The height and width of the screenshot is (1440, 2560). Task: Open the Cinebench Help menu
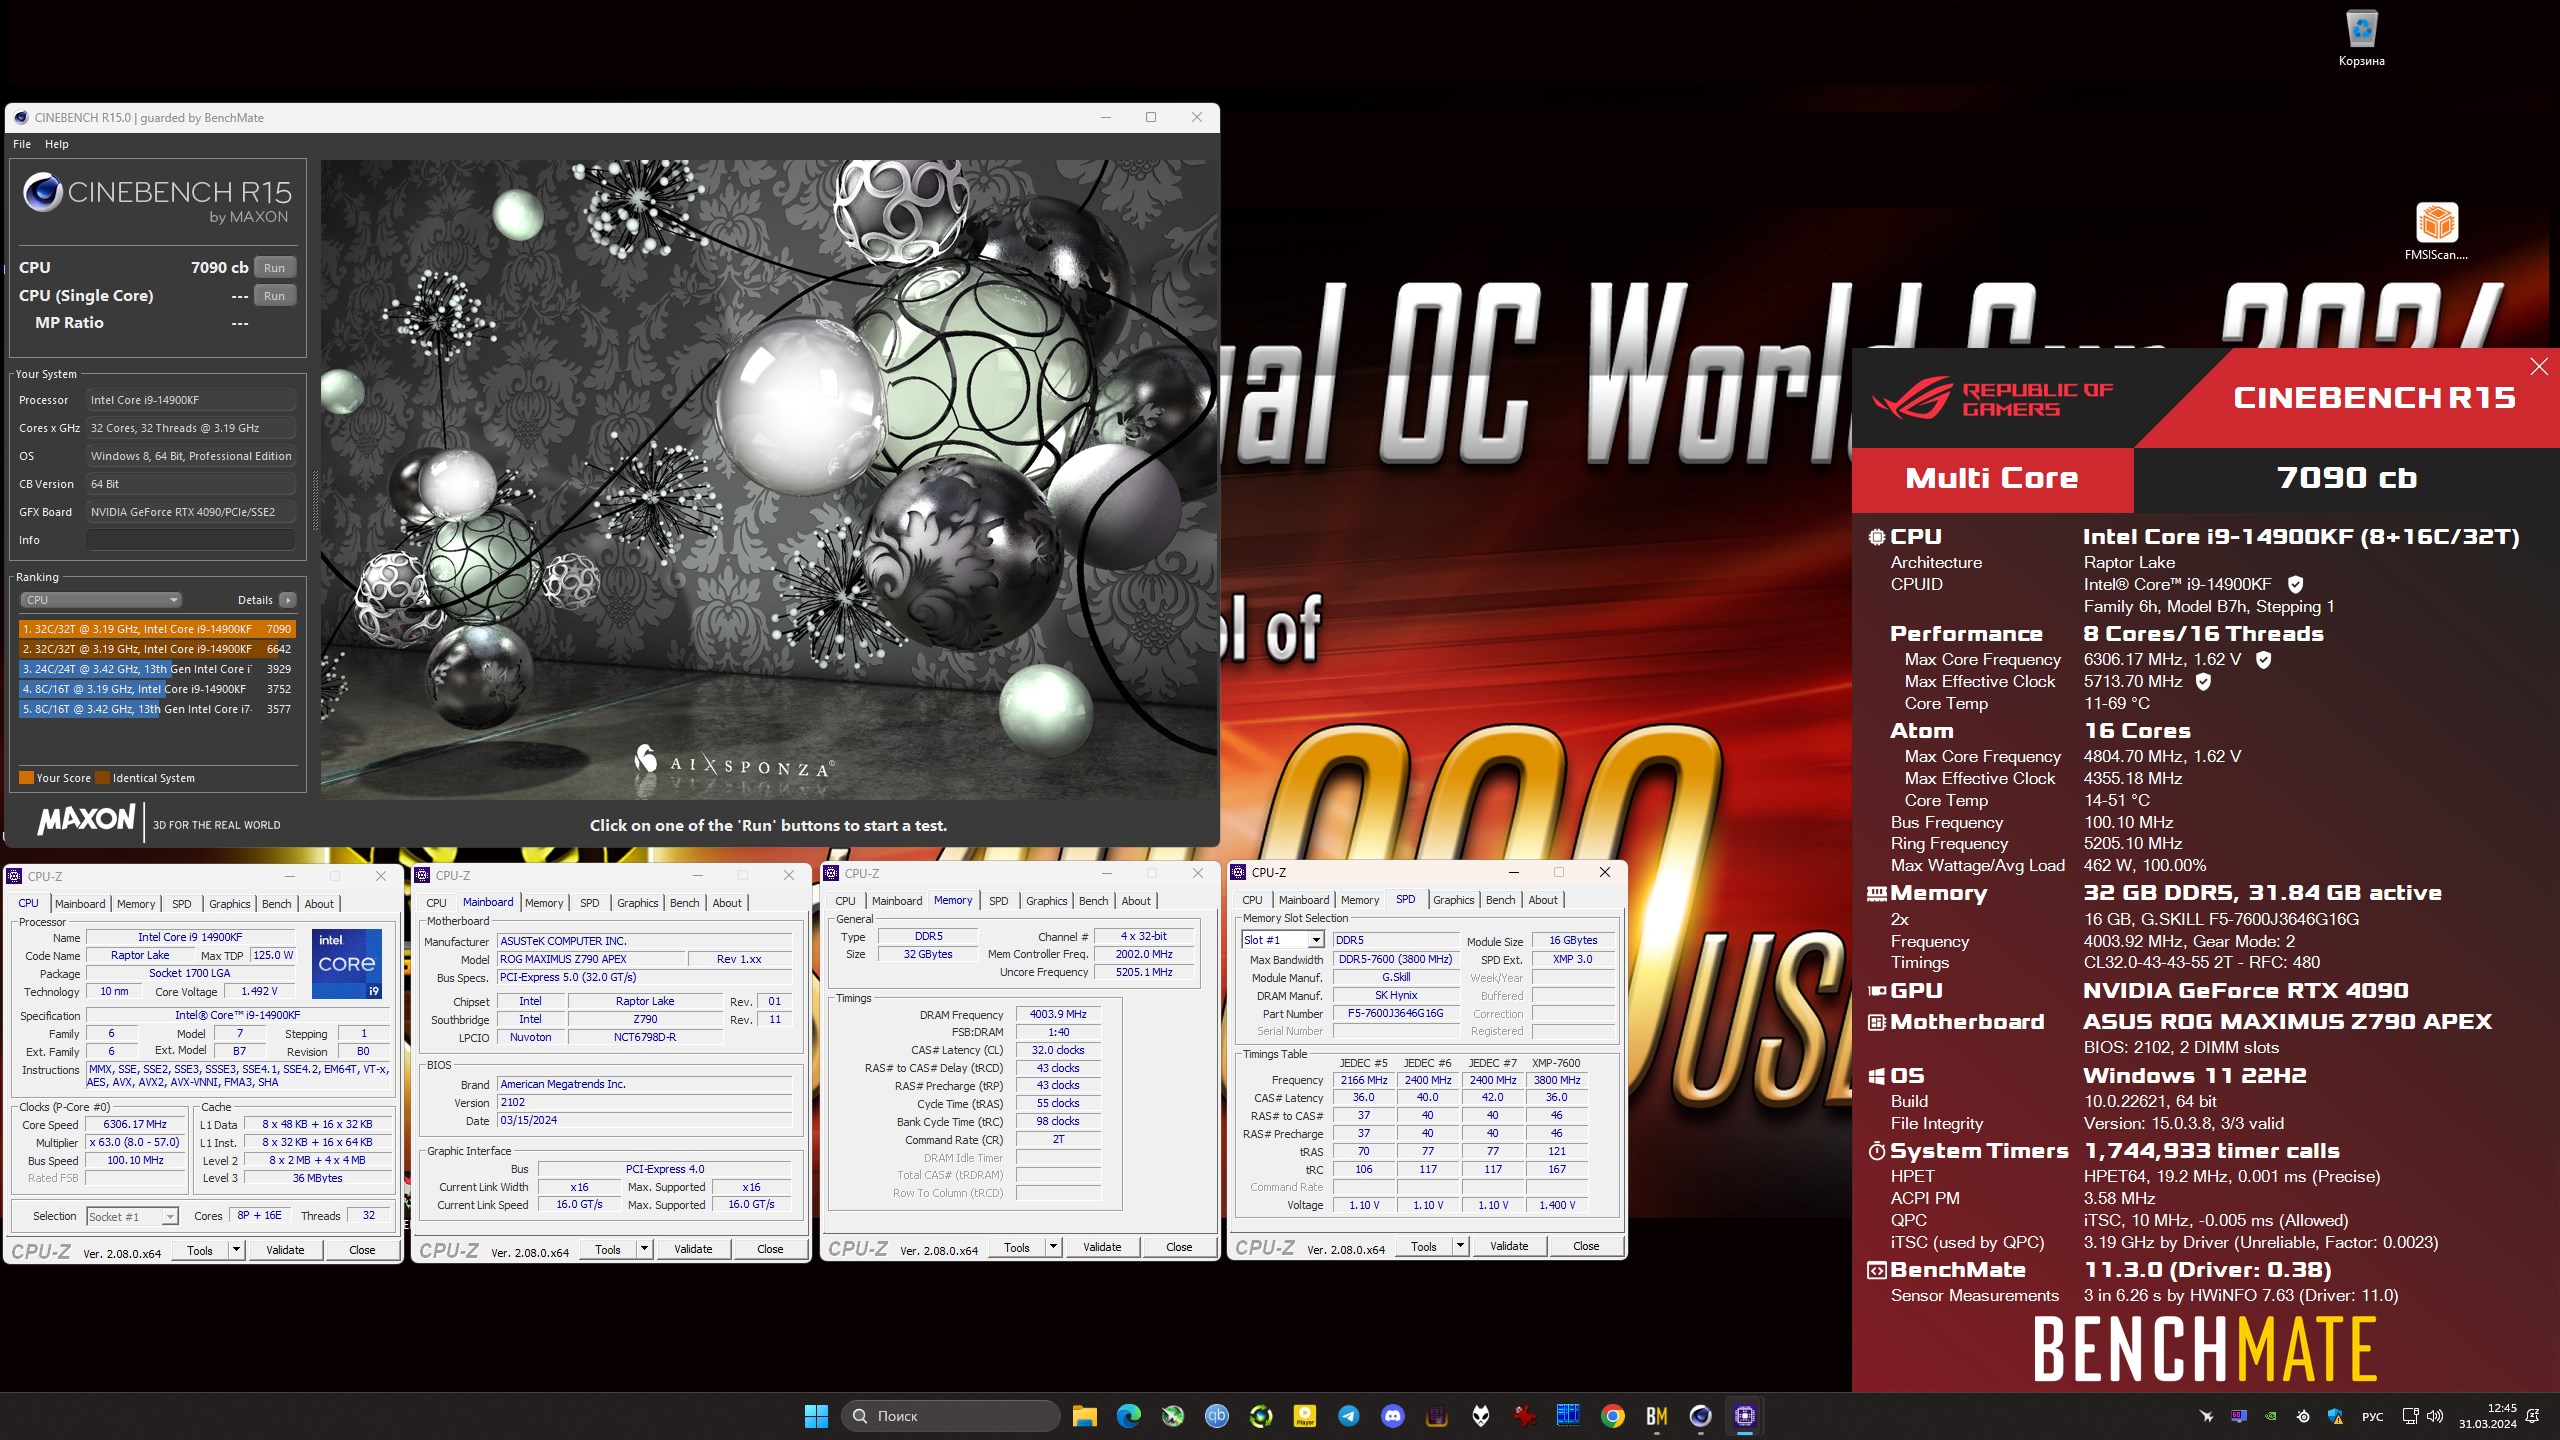57,144
